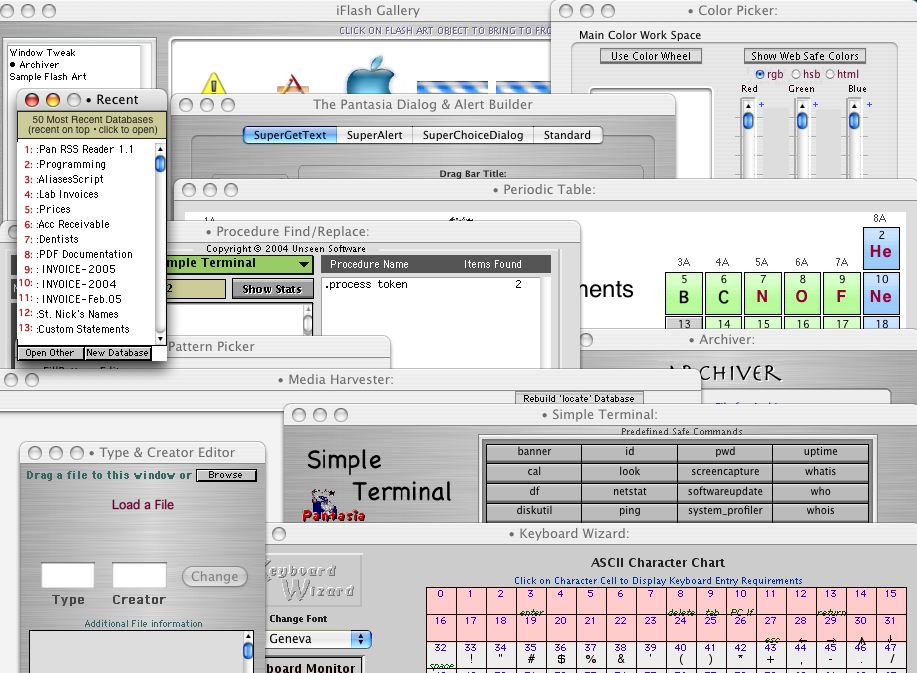Run the 'diskutil' command in Simple Terminal

(534, 511)
